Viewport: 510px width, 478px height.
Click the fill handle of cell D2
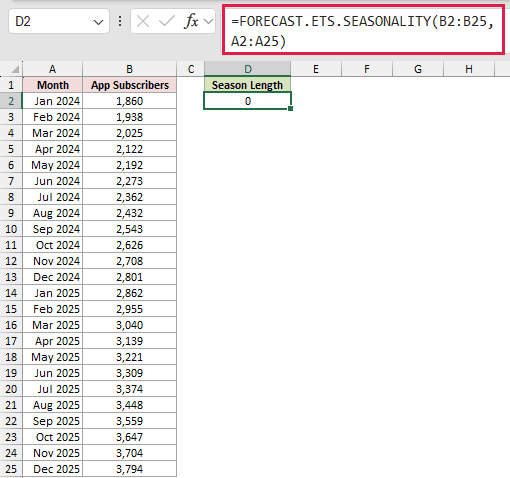click(291, 109)
